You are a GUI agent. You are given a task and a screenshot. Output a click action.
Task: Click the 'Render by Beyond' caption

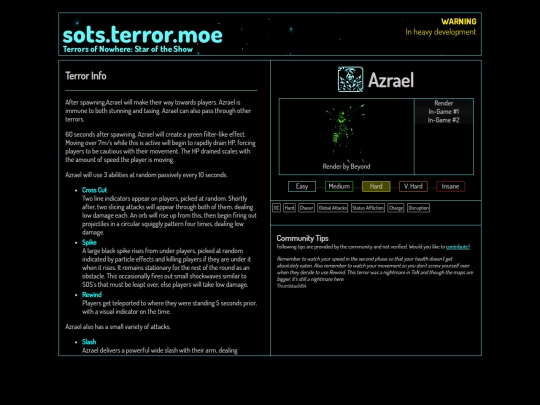click(346, 166)
